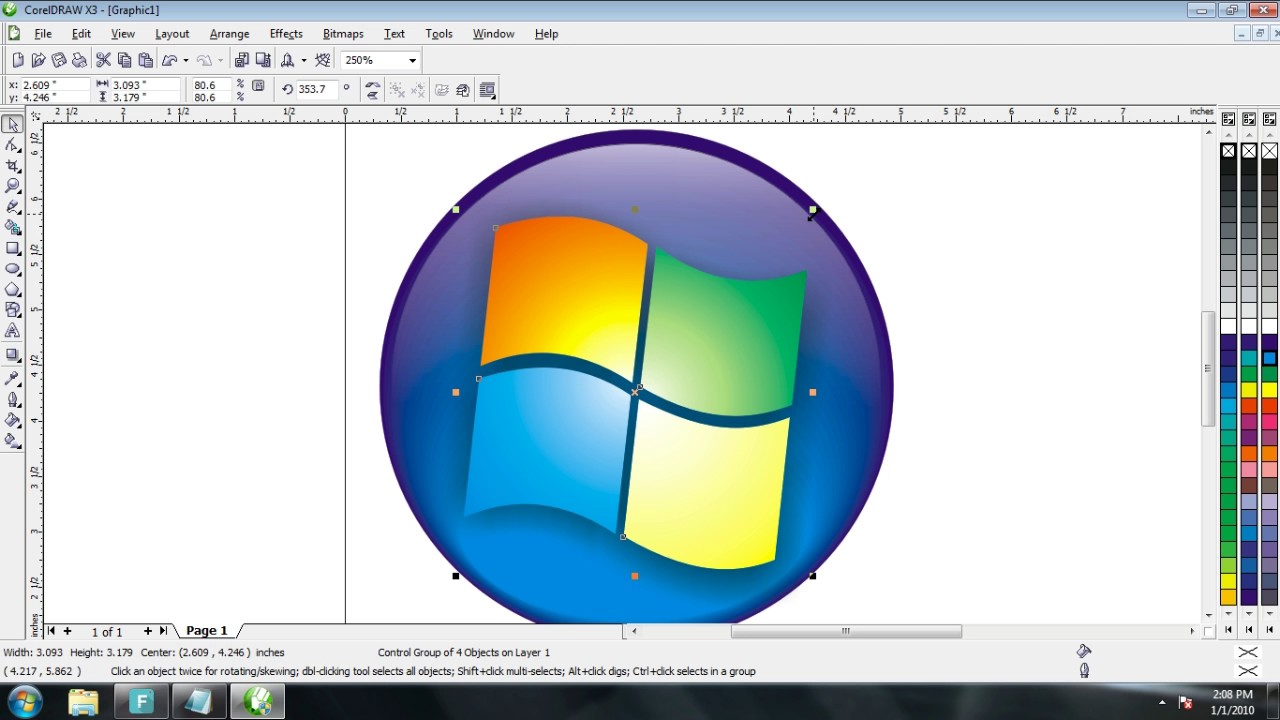Open Windows Explorer from taskbar
The height and width of the screenshot is (720, 1280).
84,701
